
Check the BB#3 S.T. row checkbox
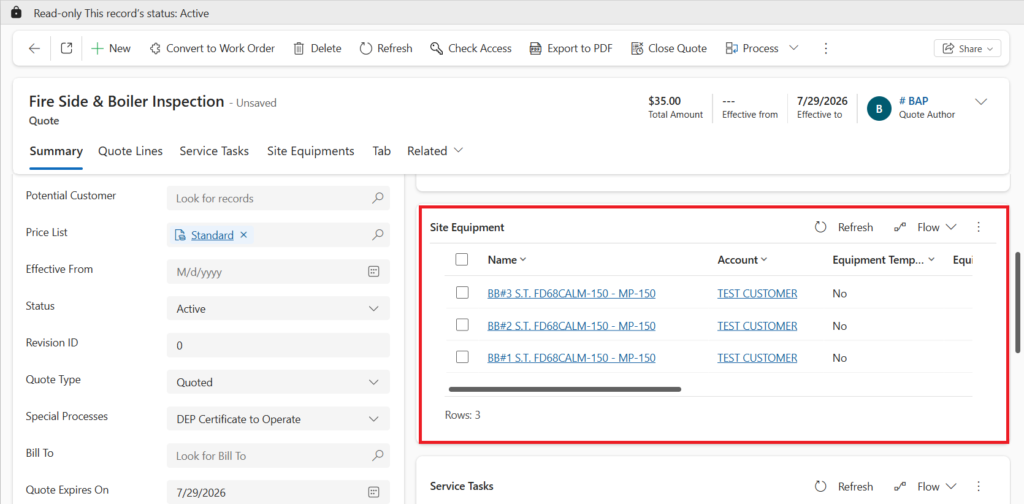[x=462, y=293]
